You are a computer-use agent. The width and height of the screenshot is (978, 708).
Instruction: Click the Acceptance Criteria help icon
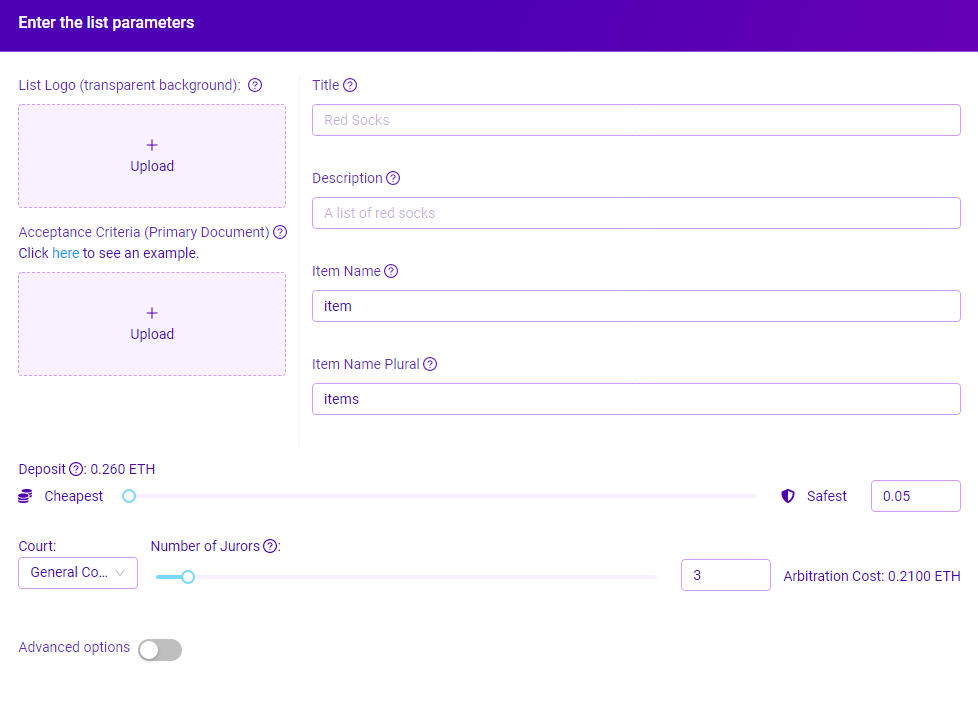coord(280,232)
